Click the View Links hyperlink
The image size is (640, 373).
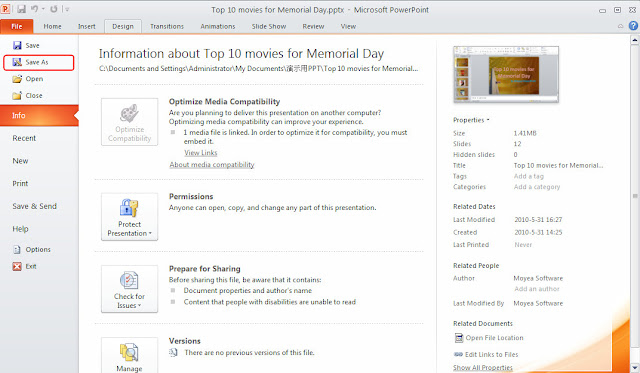point(200,153)
